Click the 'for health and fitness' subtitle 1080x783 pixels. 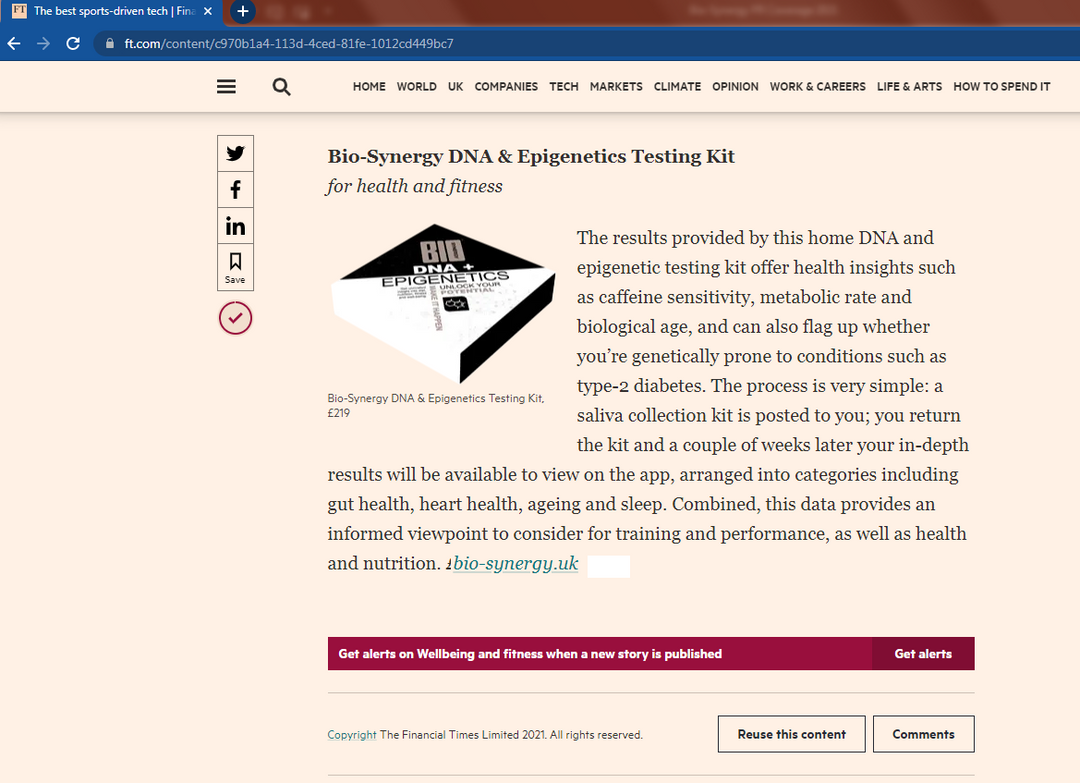click(415, 186)
